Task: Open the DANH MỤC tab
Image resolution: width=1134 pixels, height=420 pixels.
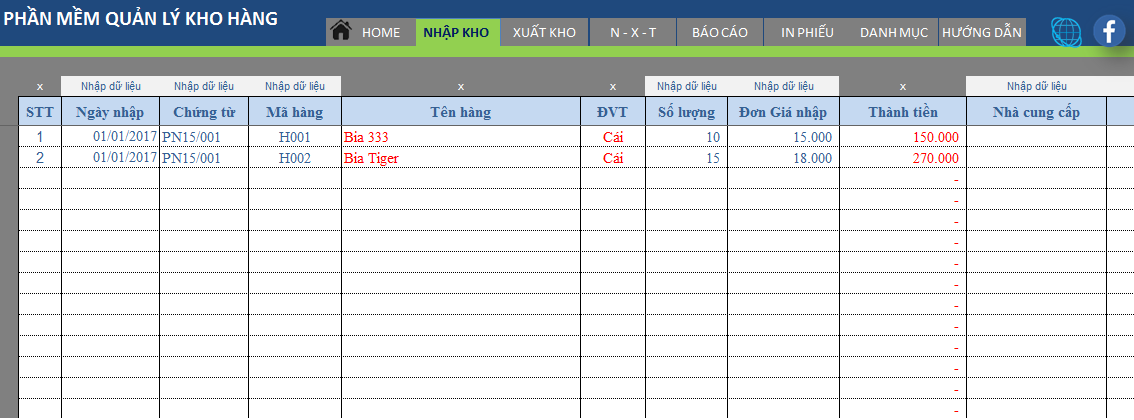Action: tap(895, 32)
